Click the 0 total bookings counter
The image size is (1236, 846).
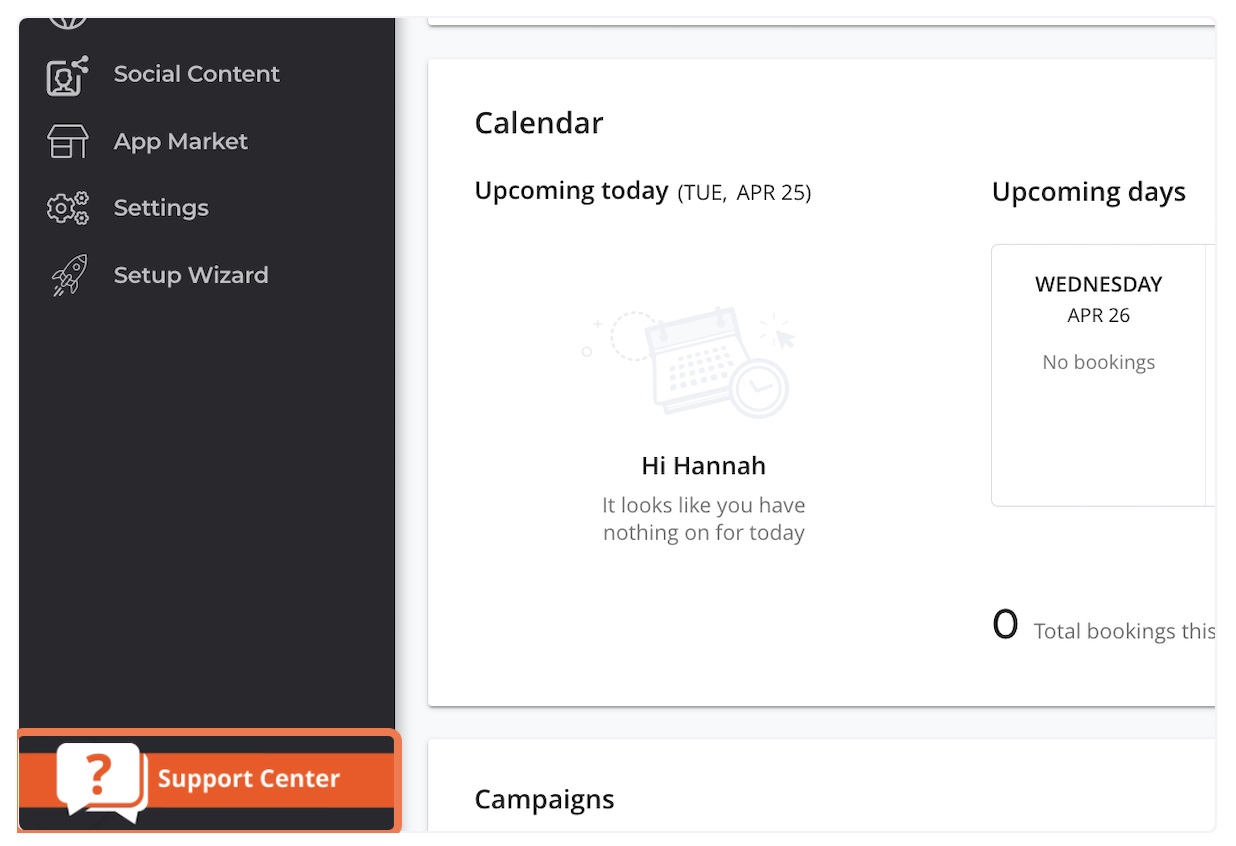click(1005, 626)
